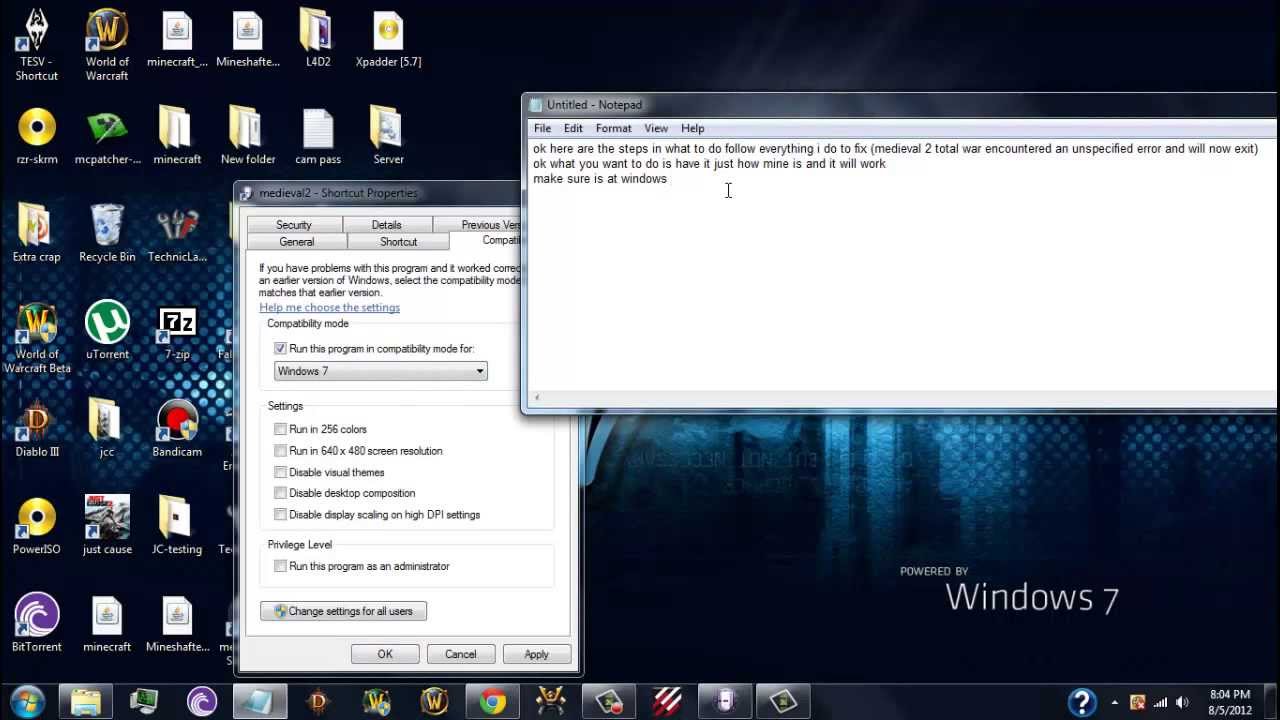Viewport: 1280px width, 720px height.
Task: Enable 'Run in 256 colors' checkbox
Action: pos(280,429)
